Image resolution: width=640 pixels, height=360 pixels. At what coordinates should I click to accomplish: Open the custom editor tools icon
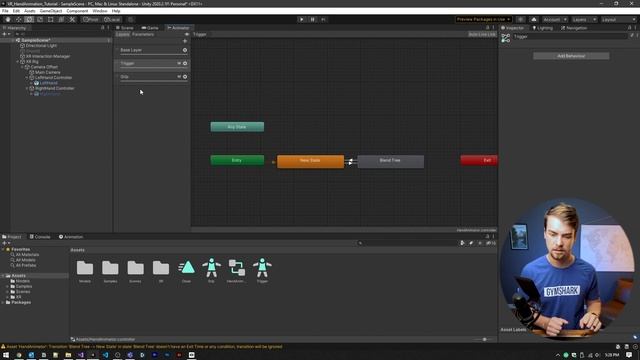coord(72,19)
